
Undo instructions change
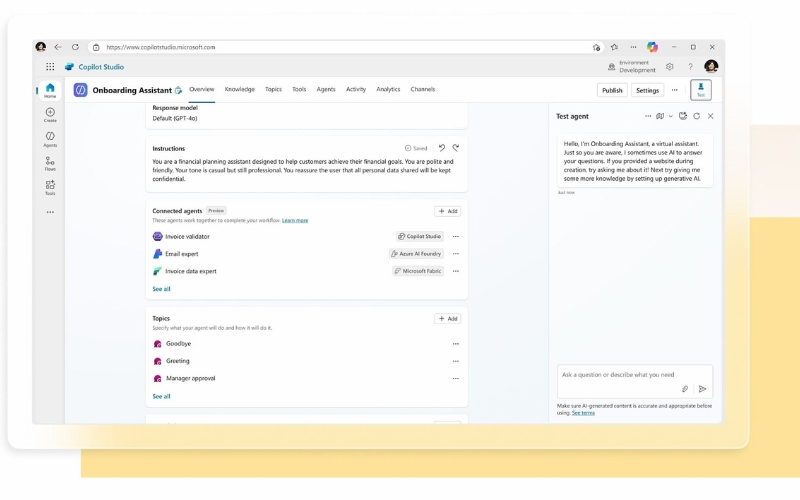tap(442, 148)
